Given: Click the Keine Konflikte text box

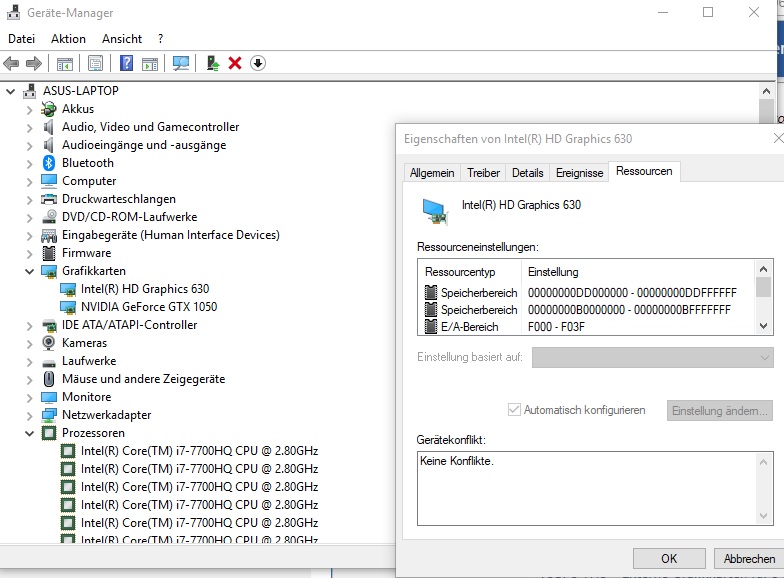Looking at the screenshot, I should [x=595, y=488].
